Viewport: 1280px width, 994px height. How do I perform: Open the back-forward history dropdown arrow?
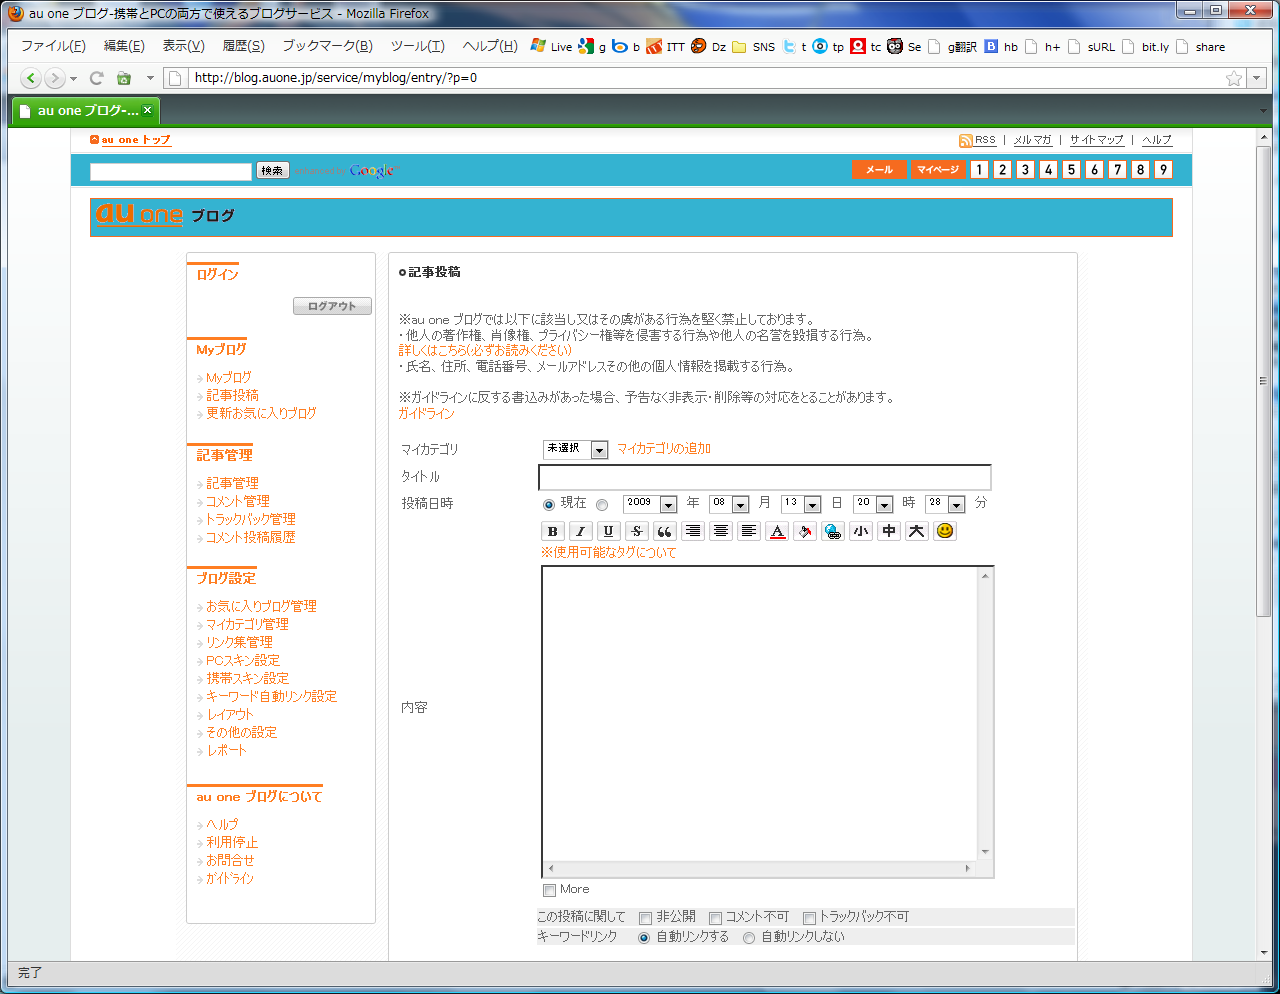[73, 79]
